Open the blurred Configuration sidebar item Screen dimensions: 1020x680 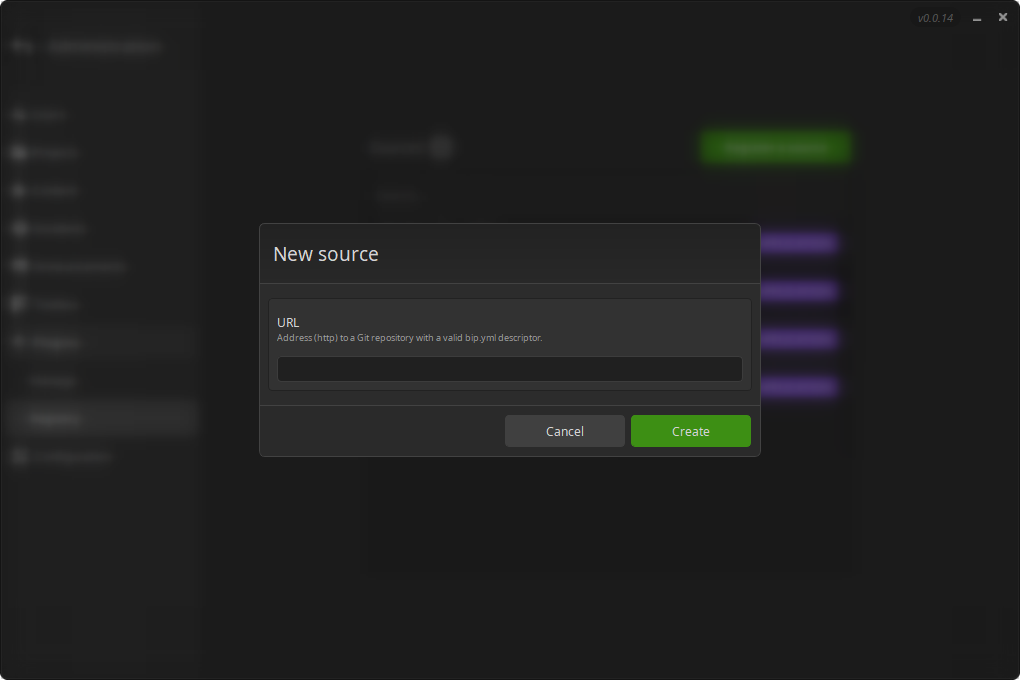(65, 456)
